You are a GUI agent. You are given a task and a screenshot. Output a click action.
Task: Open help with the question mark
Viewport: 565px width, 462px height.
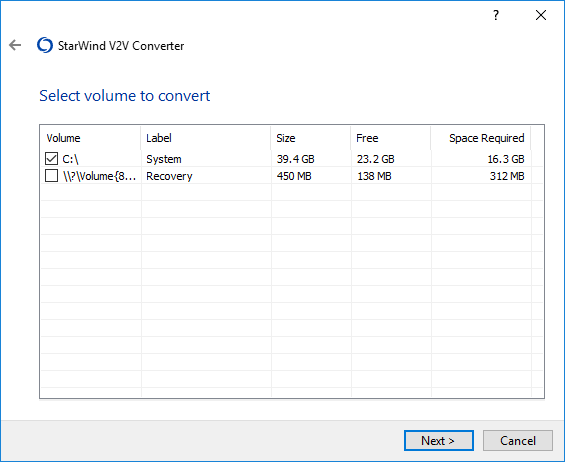[x=496, y=15]
